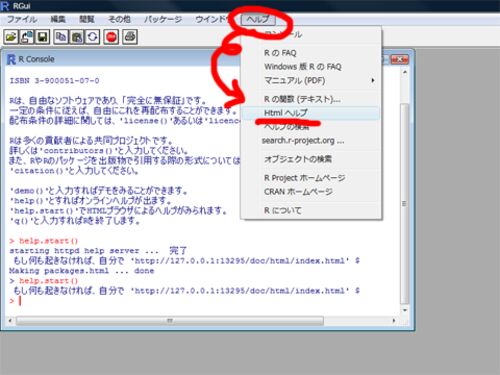
Task: Open R Project ホームページ entry
Action: click(x=311, y=178)
